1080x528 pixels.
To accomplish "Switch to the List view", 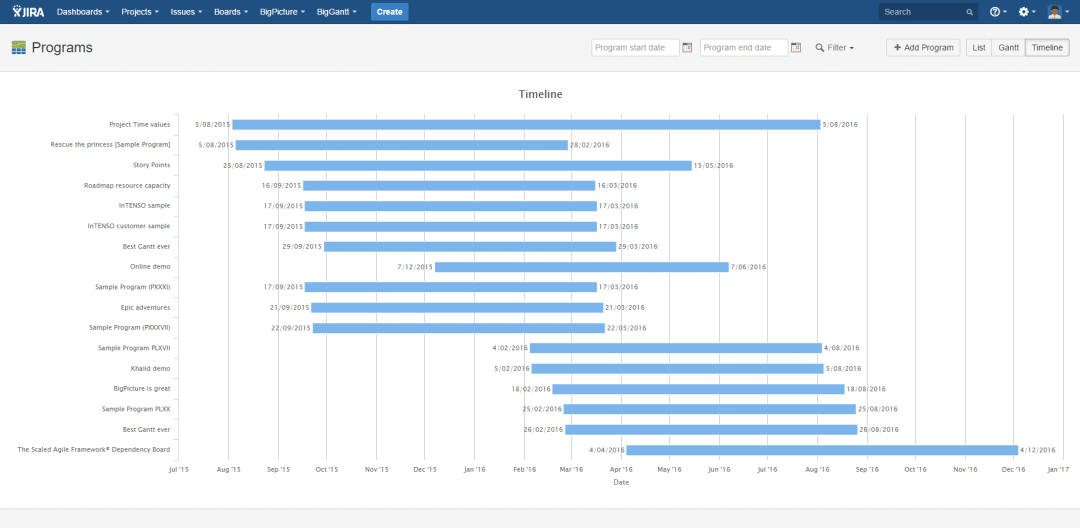I will tap(979, 47).
